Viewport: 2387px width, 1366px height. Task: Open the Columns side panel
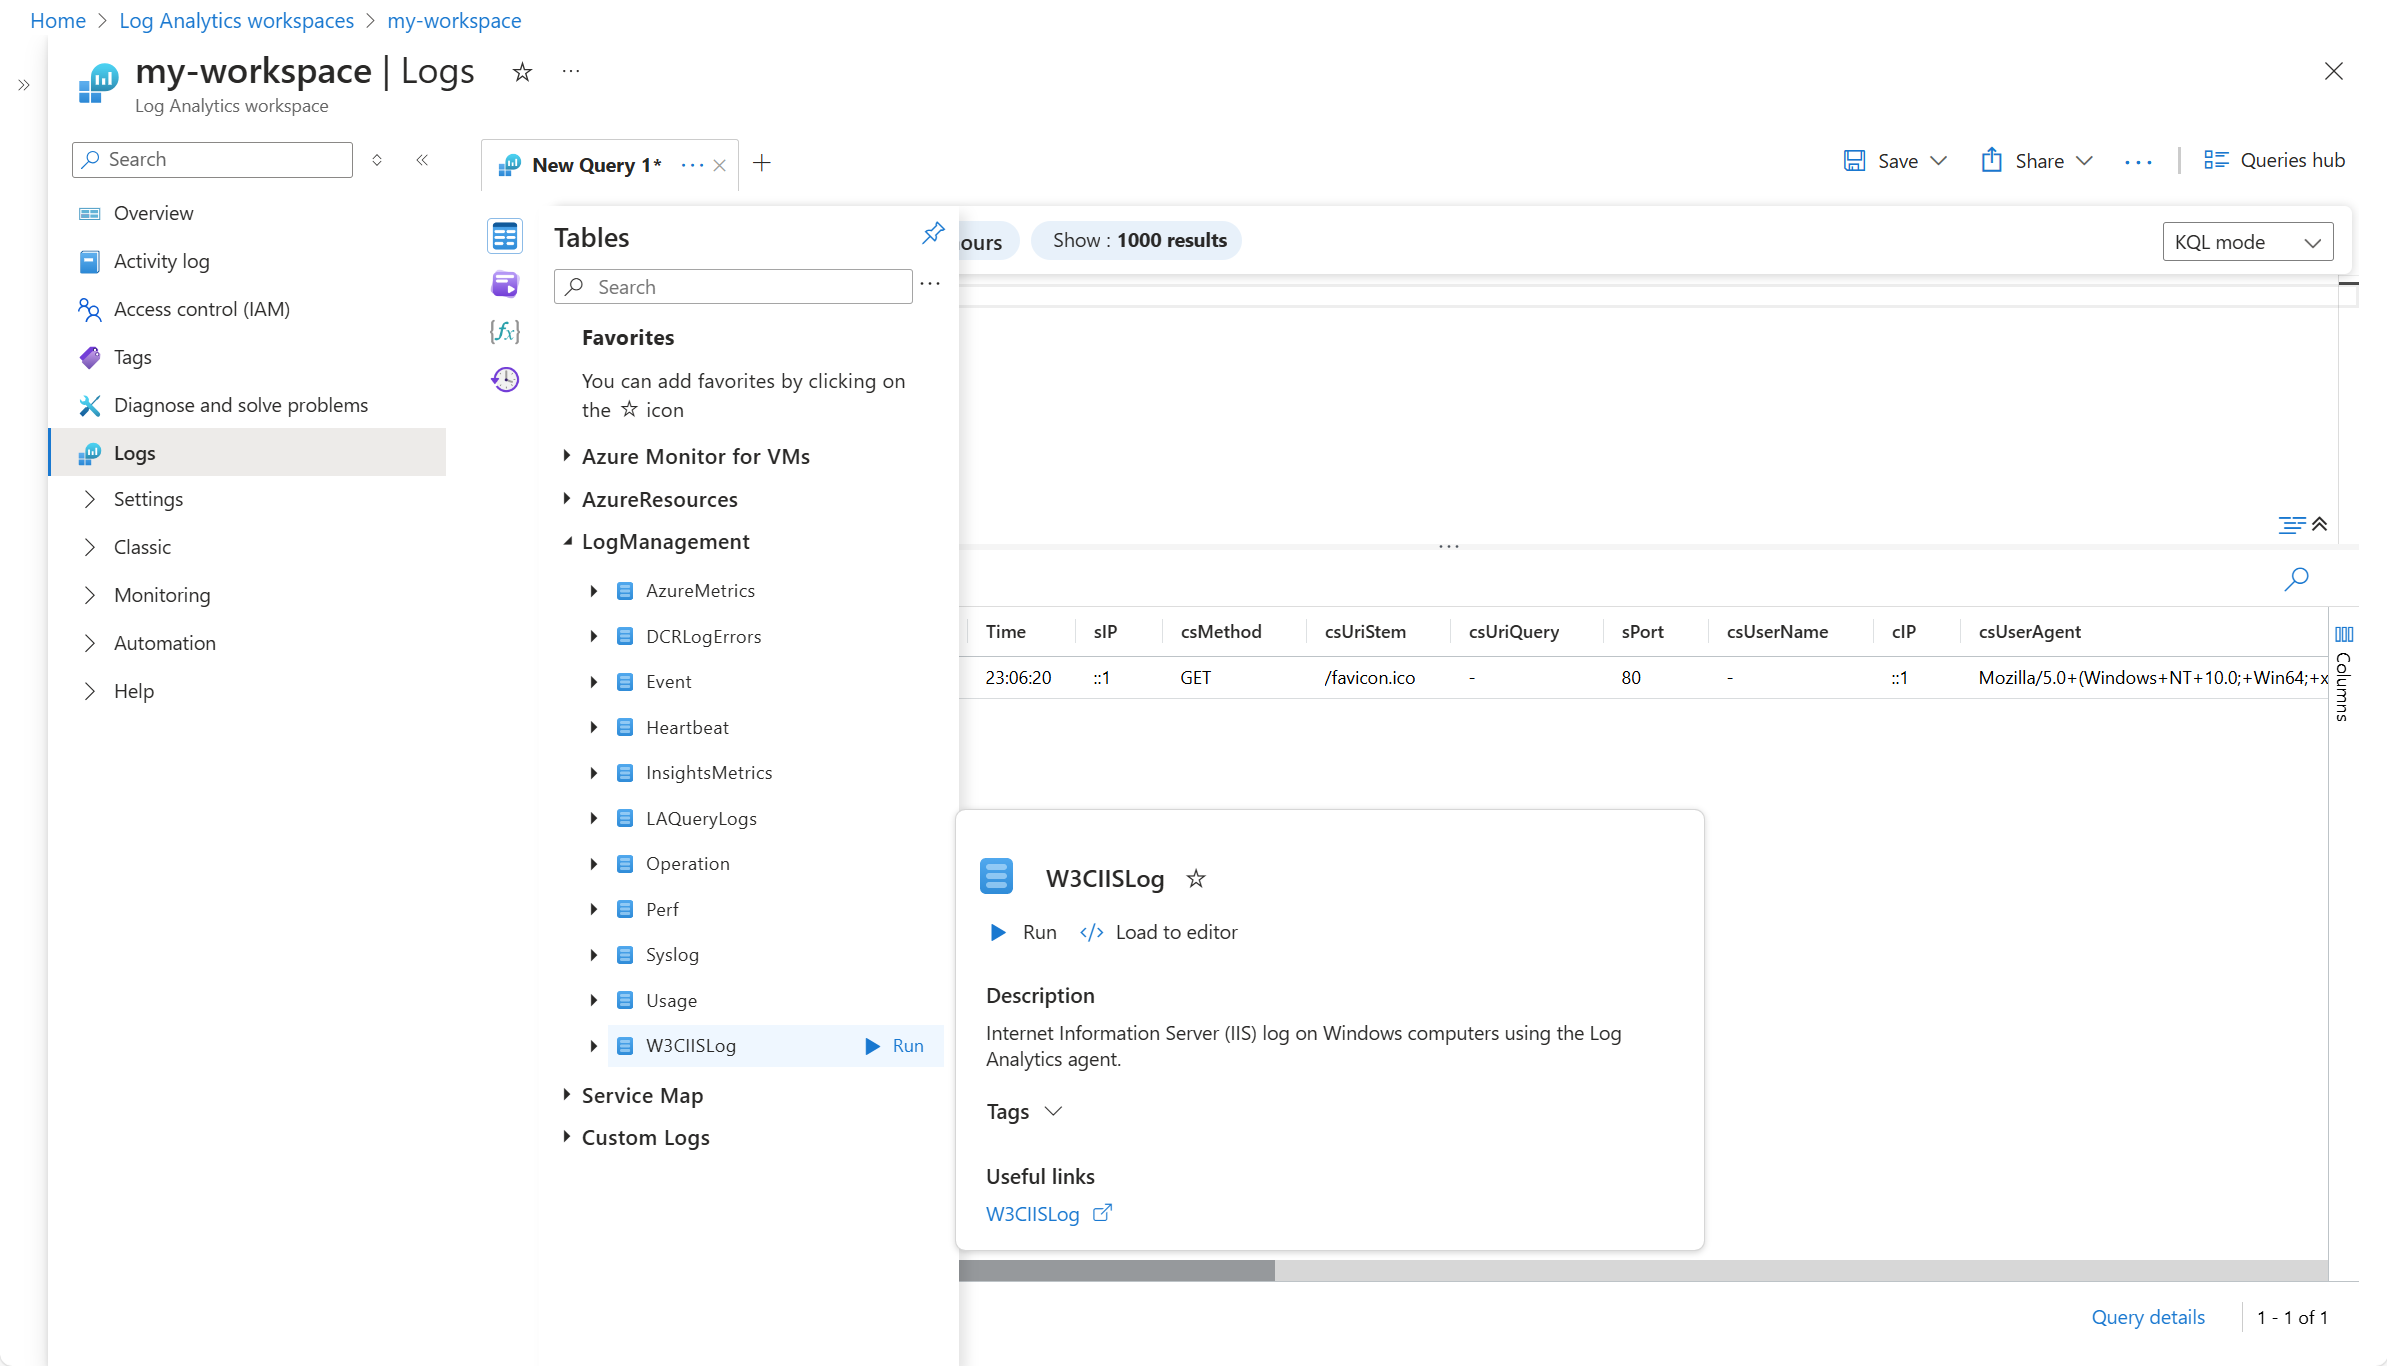tap(2343, 675)
